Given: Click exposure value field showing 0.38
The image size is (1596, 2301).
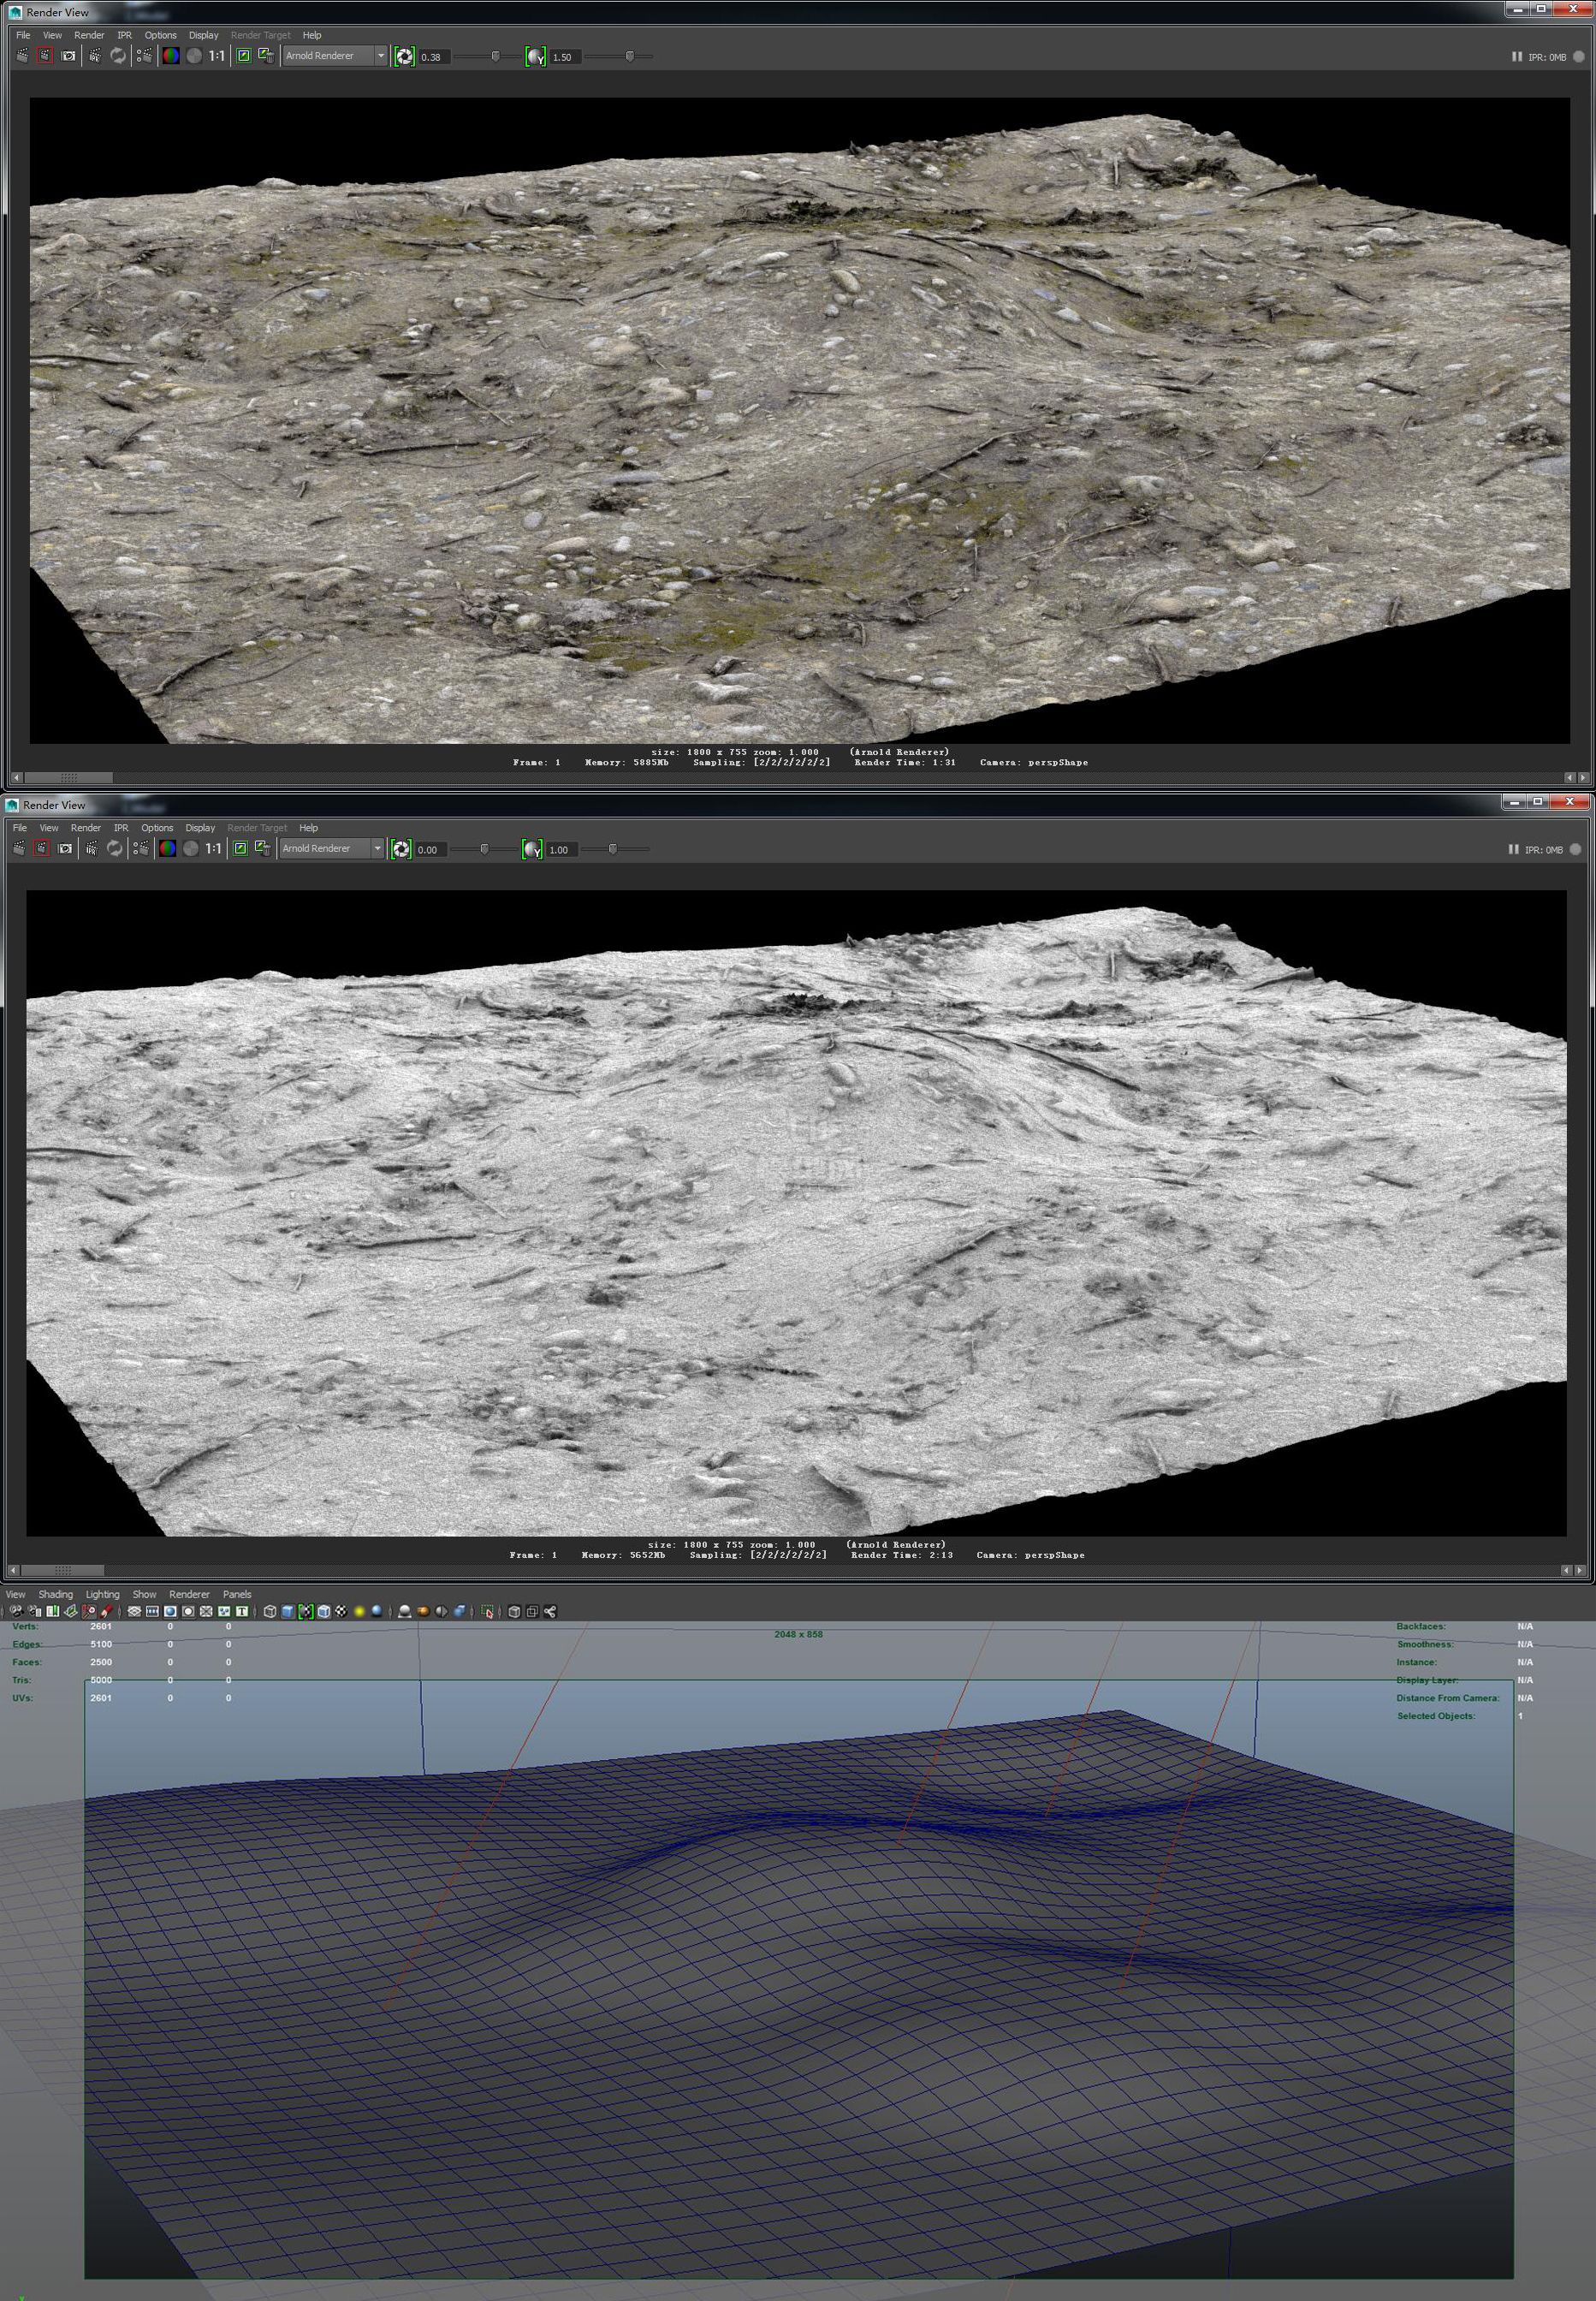Looking at the screenshot, I should click(432, 57).
